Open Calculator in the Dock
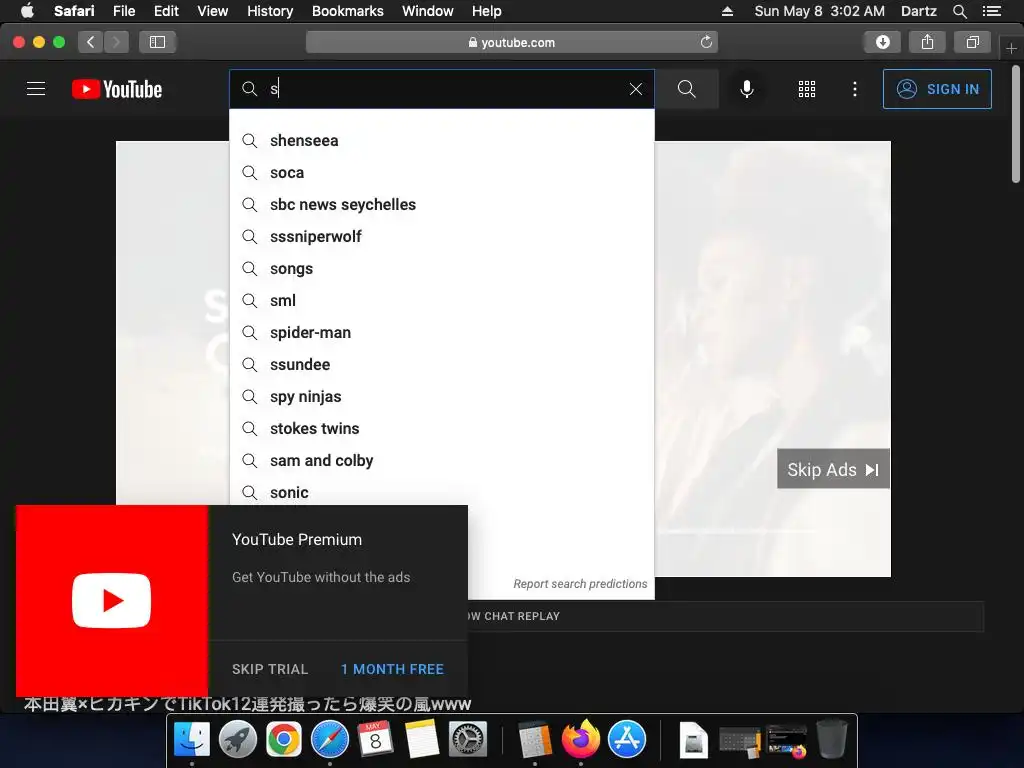Image resolution: width=1024 pixels, height=768 pixels. 535,739
